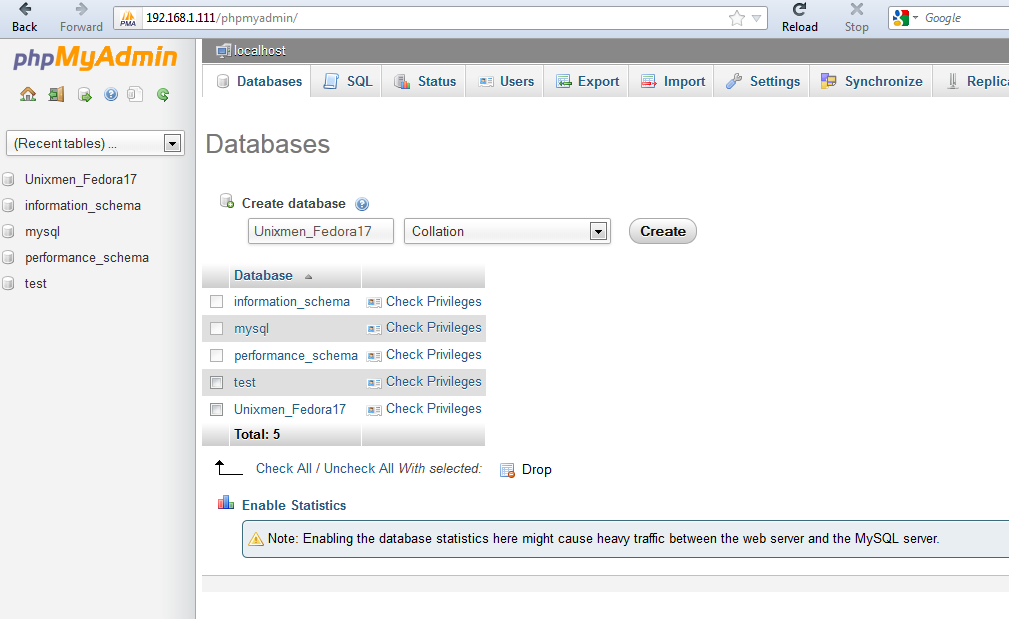Screen dimensions: 1009x619
Task: Click the localhost server icon in breadcrumb
Action: coord(223,51)
